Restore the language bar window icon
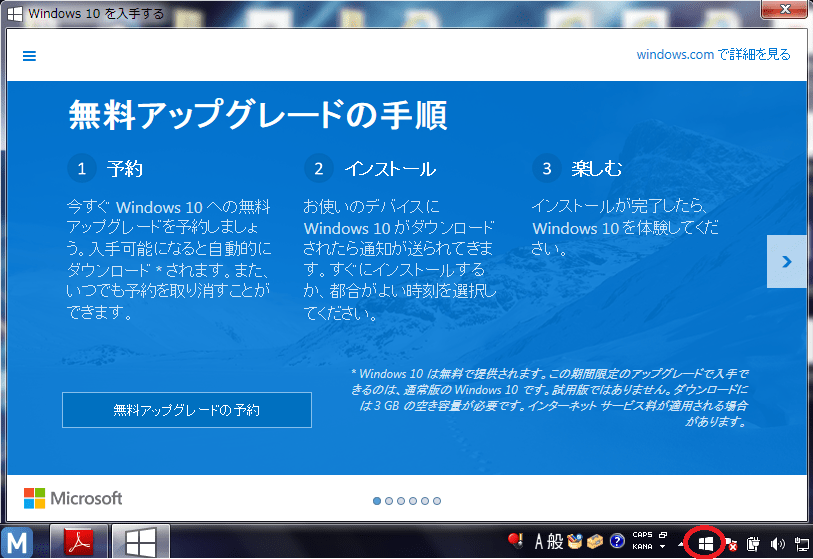Screen dimensions: 813x559 tap(663, 535)
